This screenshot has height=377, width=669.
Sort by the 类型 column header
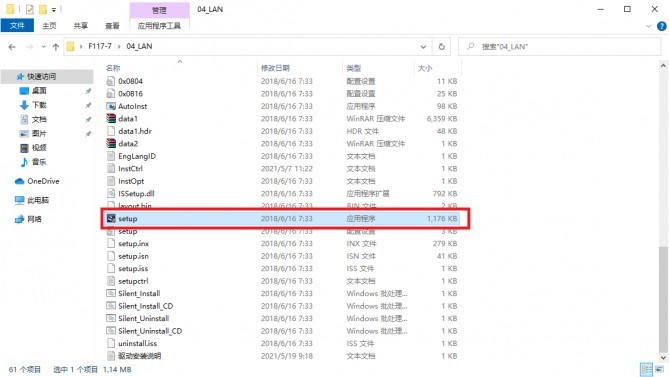(x=354, y=68)
